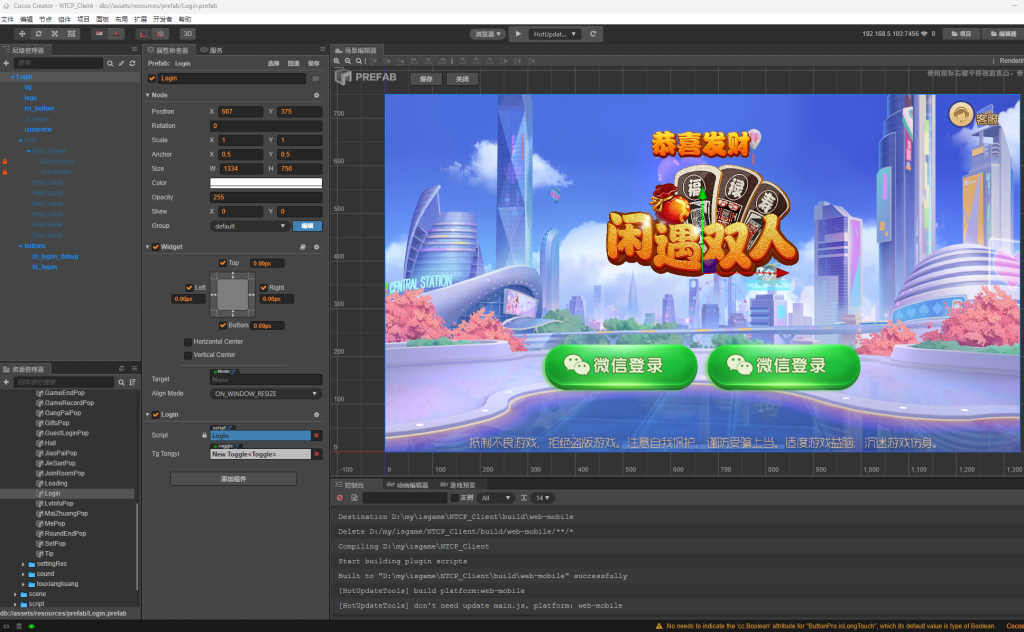Open the HotUpdat... scene dropdown

point(554,34)
